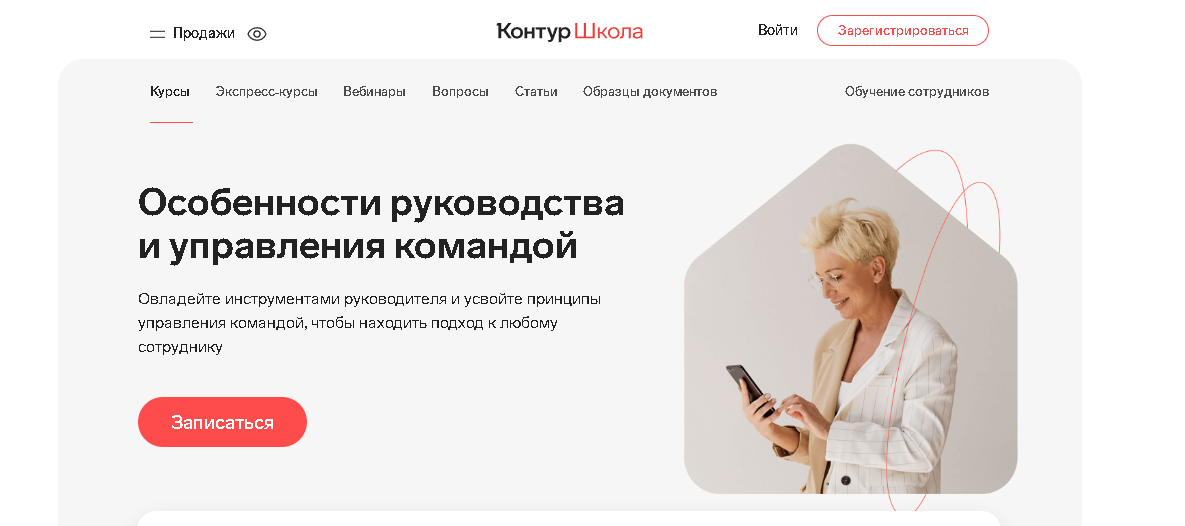Open the Статьи tab
Image resolution: width=1185 pixels, height=526 pixels.
[536, 91]
